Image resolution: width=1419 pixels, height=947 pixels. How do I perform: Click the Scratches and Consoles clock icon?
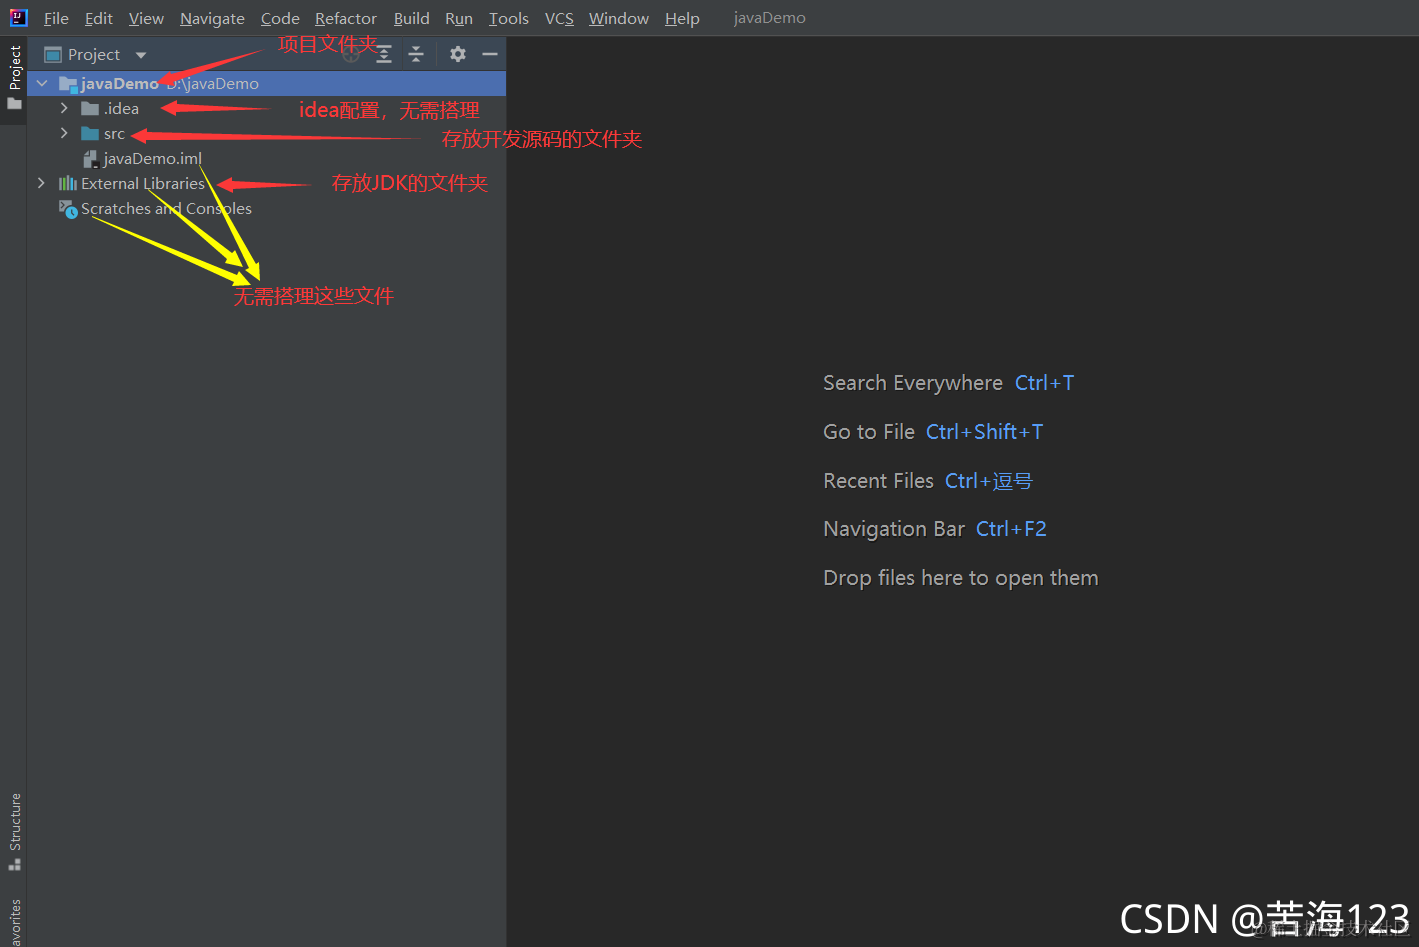click(x=68, y=209)
